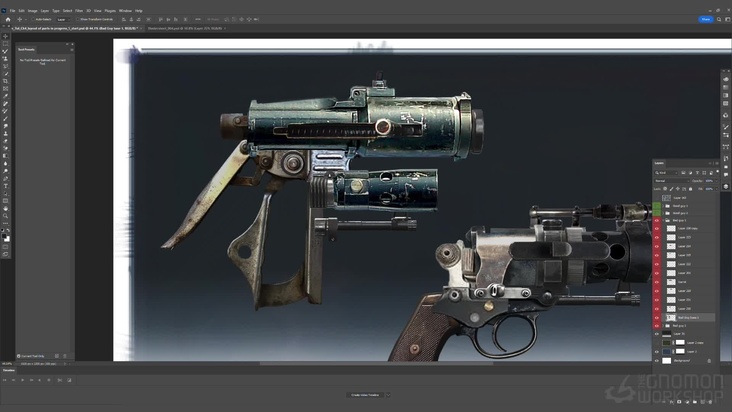Filter layers by pixel layer icon
The width and height of the screenshot is (732, 412).
[x=683, y=173]
